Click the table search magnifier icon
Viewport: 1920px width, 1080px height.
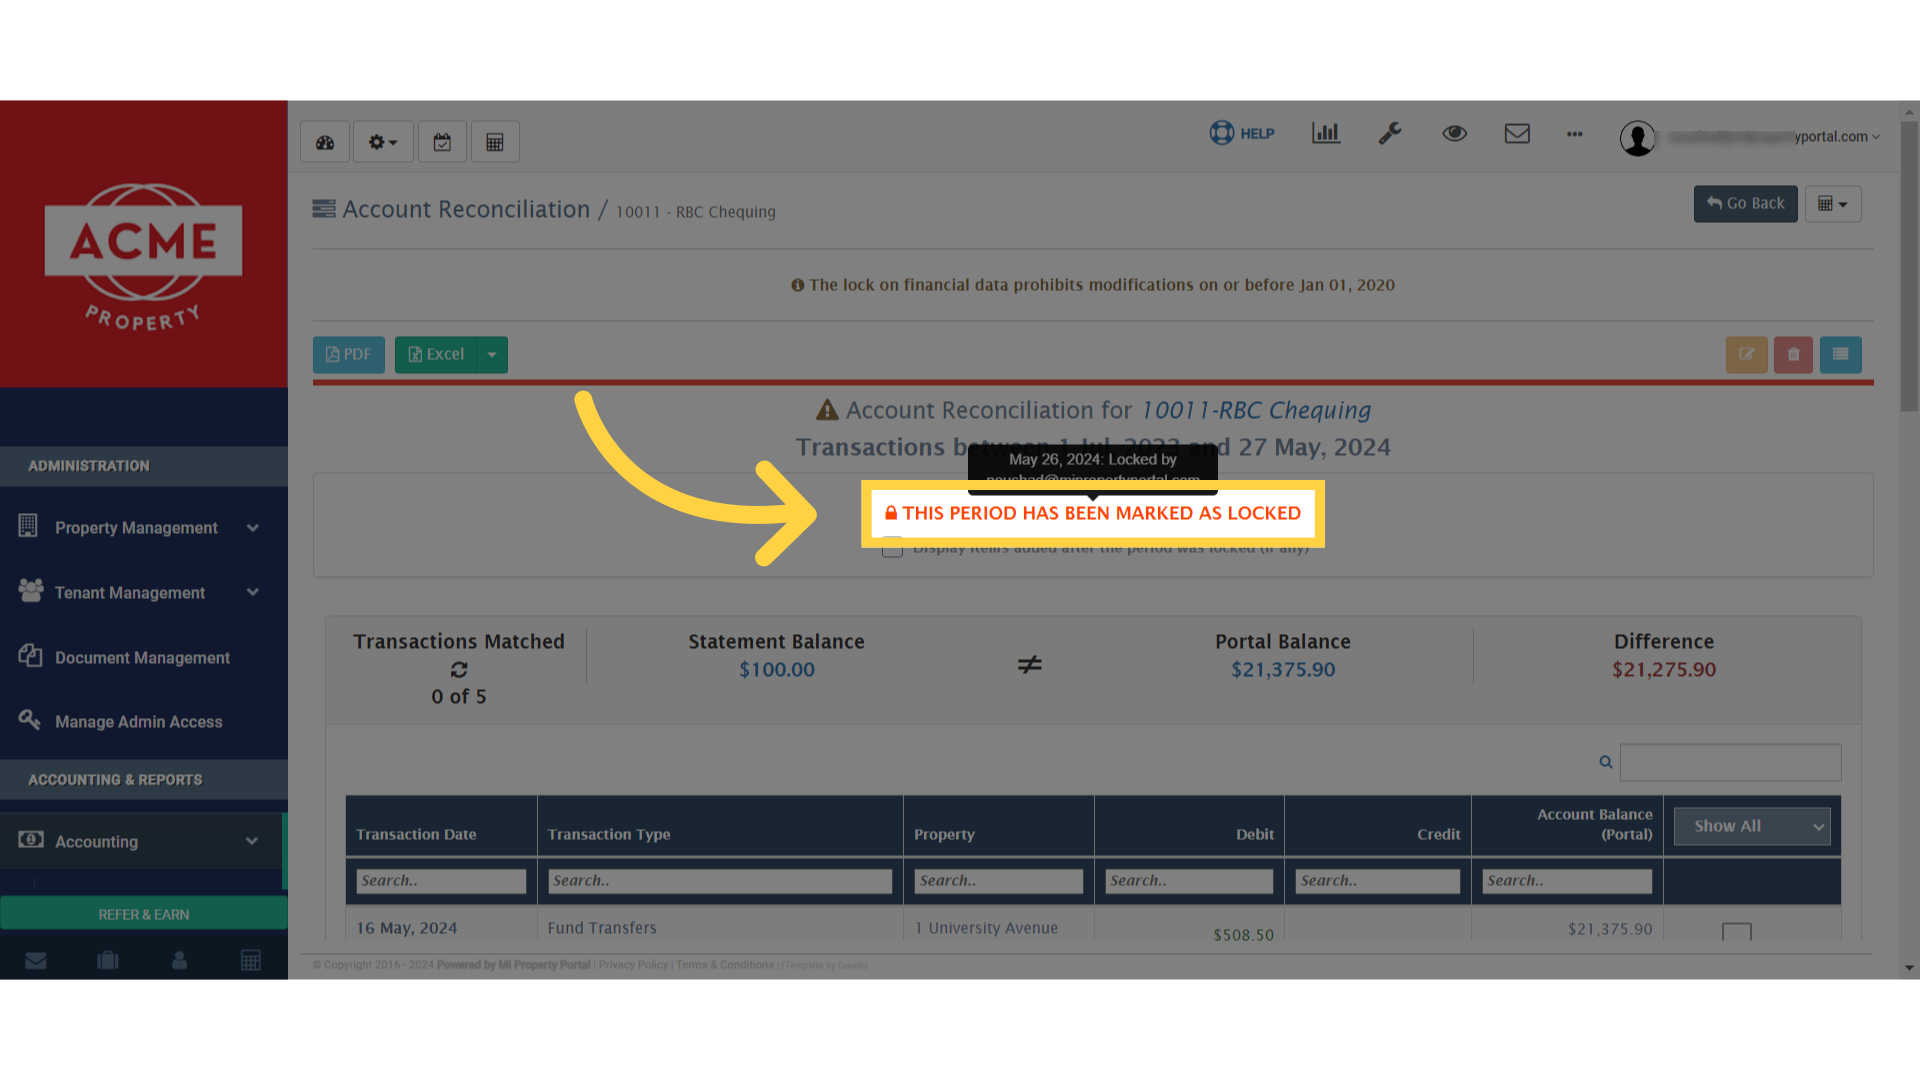(x=1606, y=762)
